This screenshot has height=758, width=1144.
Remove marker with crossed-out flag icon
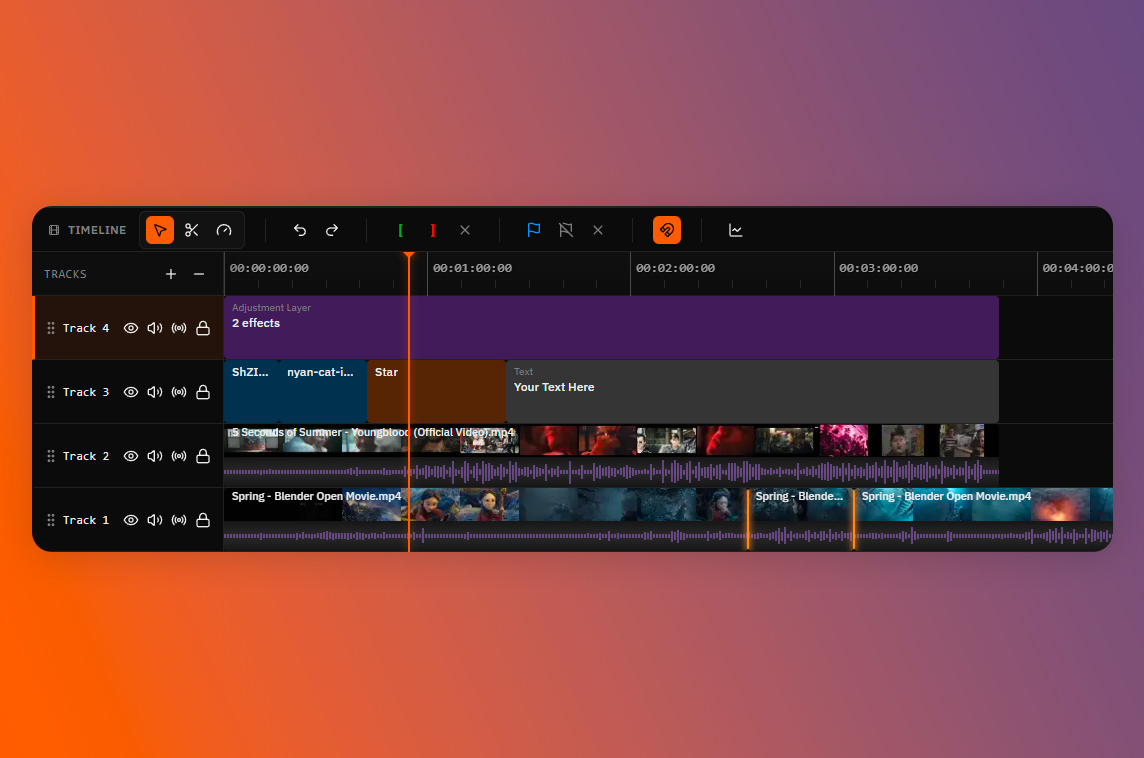(x=566, y=230)
